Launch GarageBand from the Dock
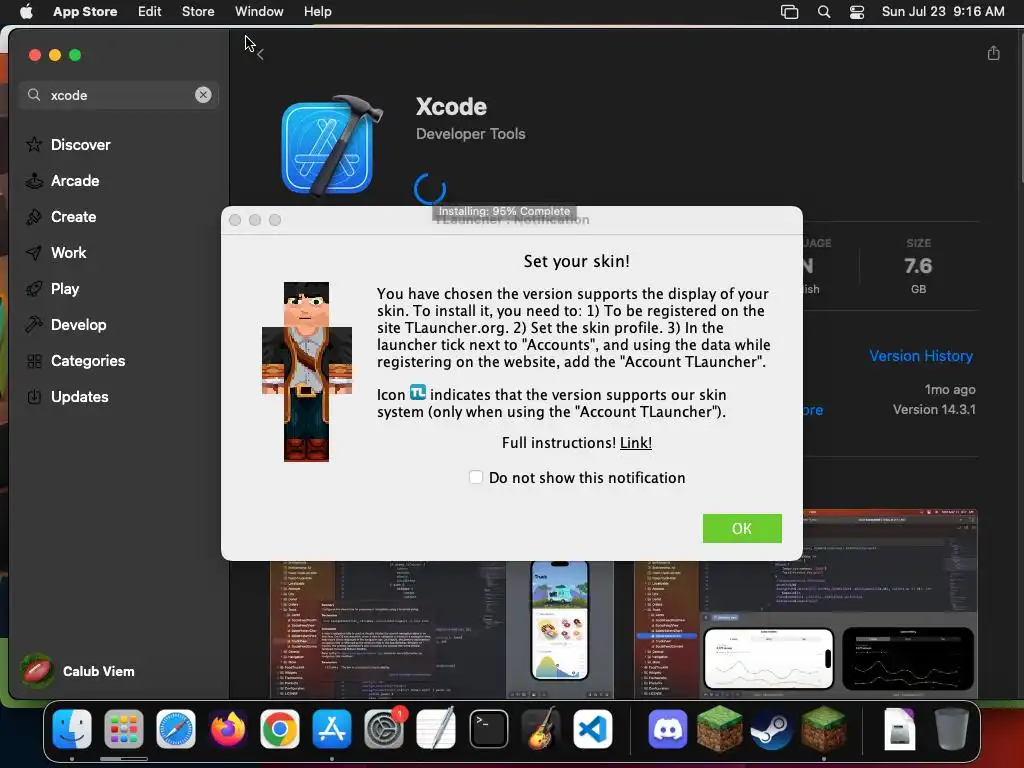The width and height of the screenshot is (1024, 768). [541, 729]
